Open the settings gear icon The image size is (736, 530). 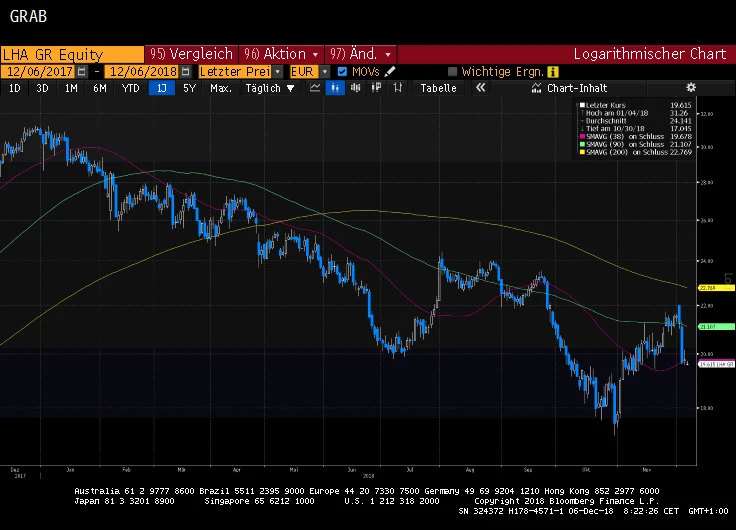coord(690,88)
